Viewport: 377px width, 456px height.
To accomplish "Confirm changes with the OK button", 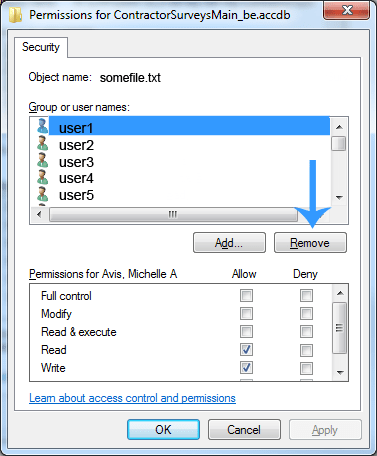I will [x=163, y=430].
